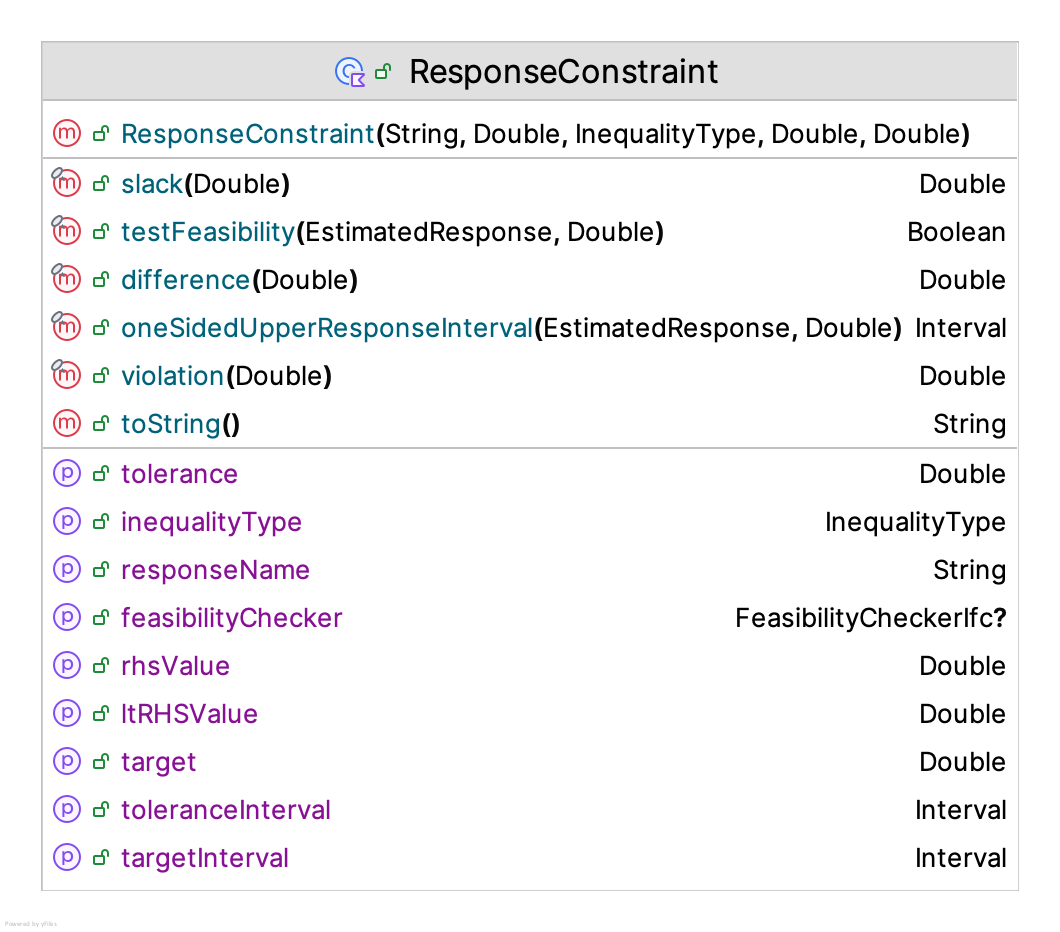Click the ResponseConstraint class icon in header
Screen dimensions: 1060x932
click(350, 72)
